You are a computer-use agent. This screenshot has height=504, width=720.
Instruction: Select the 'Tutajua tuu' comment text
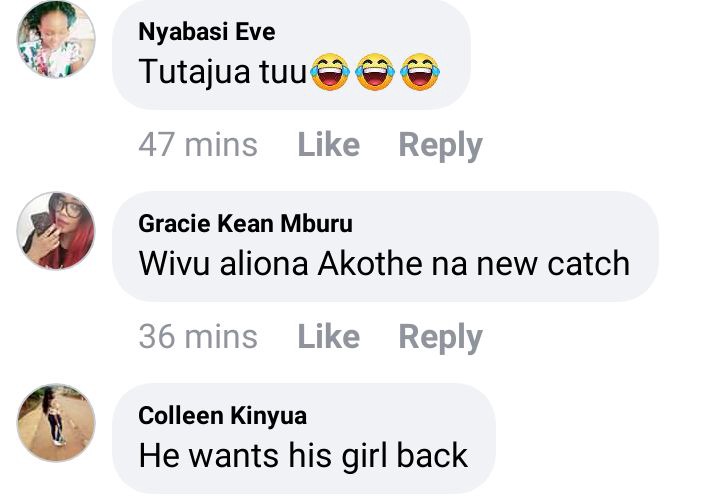coord(223,73)
